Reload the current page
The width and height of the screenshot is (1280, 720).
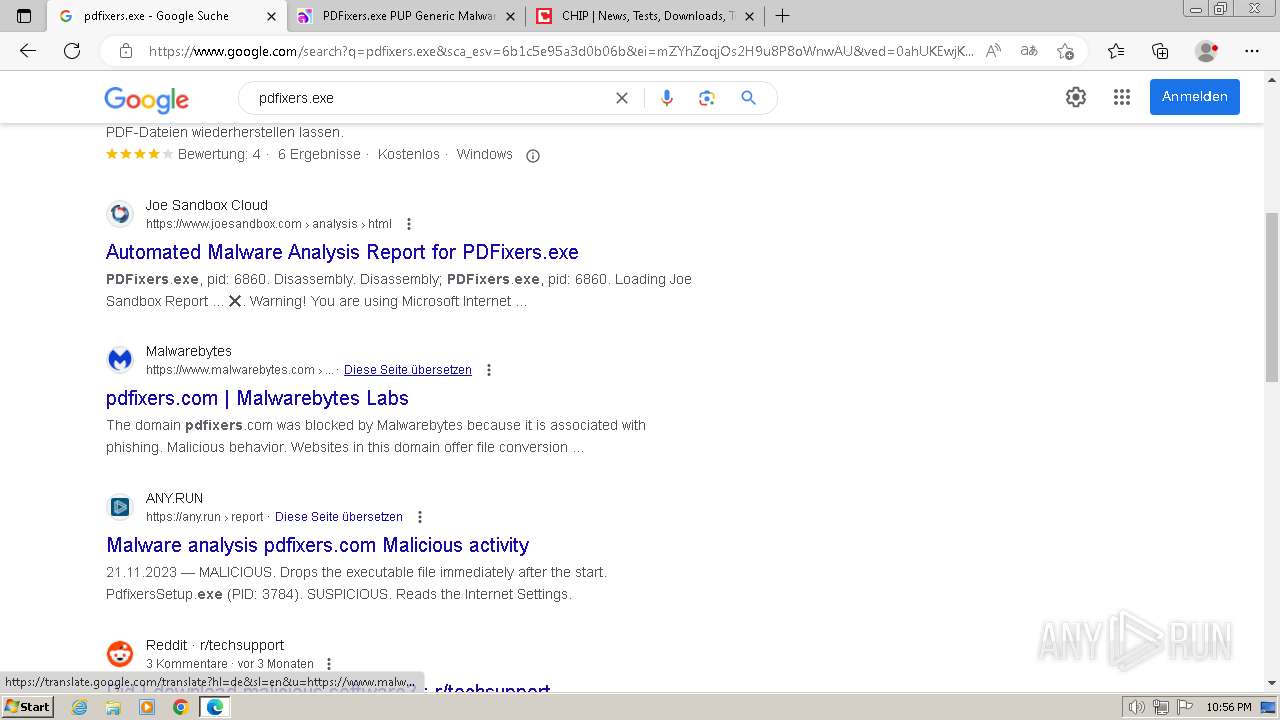tap(72, 51)
